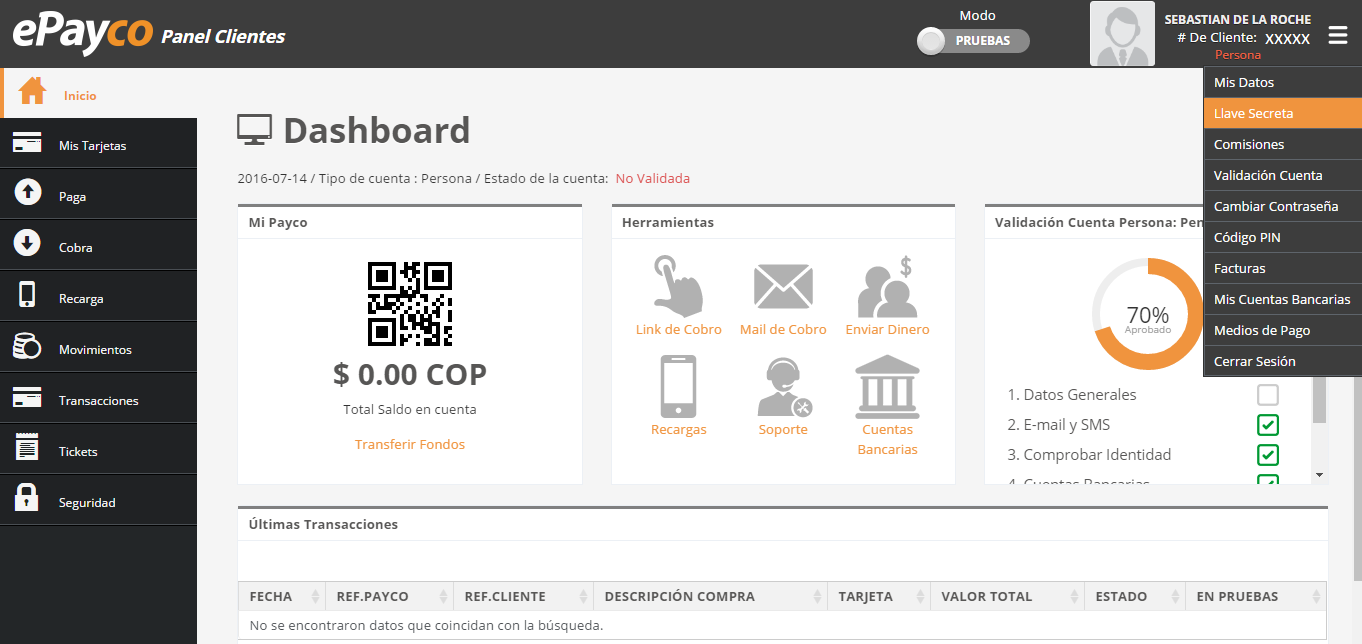Click the Persona account type label
The height and width of the screenshot is (644, 1362).
point(1238,55)
